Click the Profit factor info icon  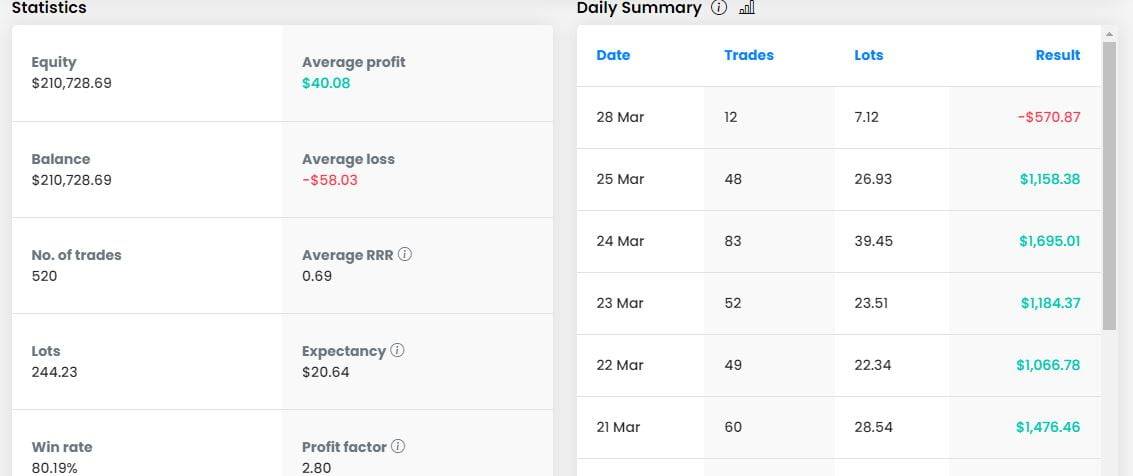[x=397, y=447]
